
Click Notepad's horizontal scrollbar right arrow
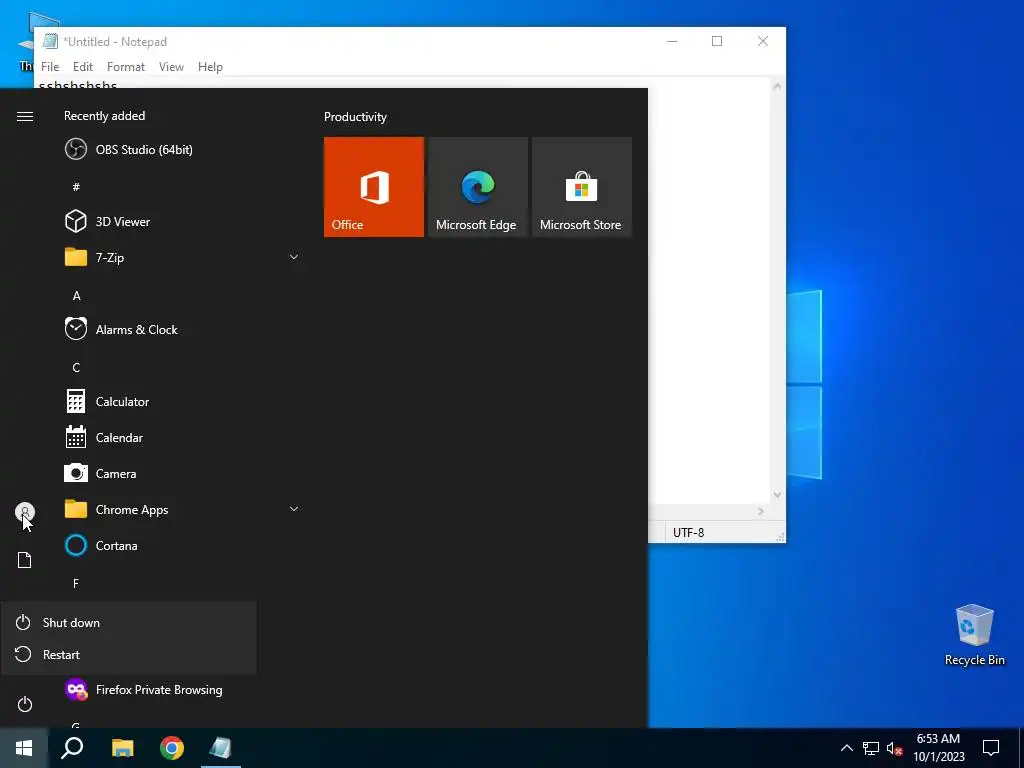point(761,511)
